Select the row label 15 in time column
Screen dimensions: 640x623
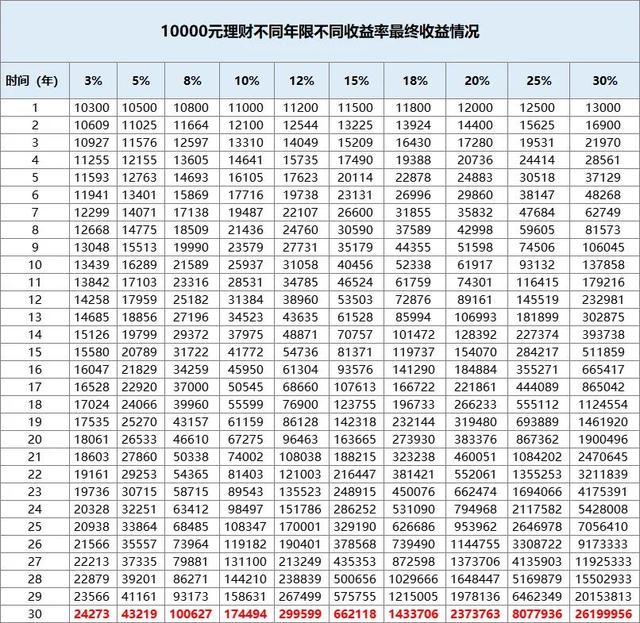35,352
